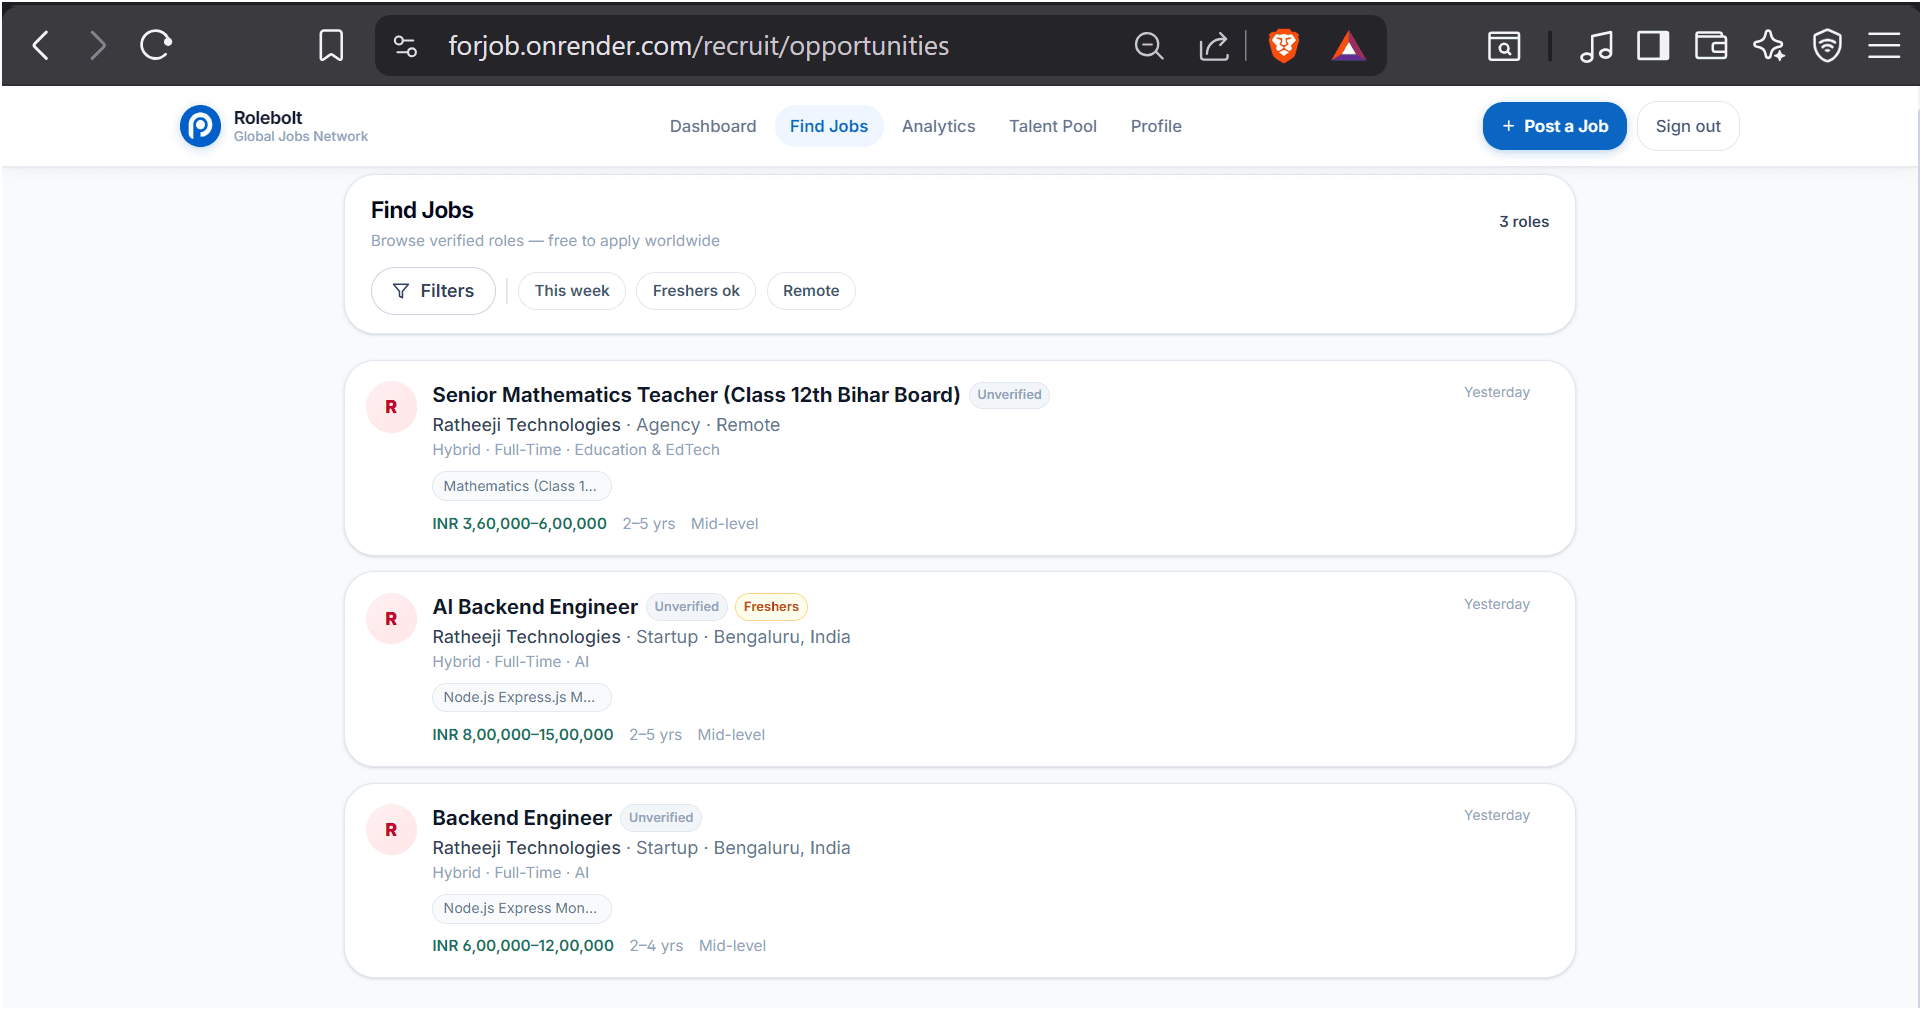Viewport: 1922px width, 1010px height.
Task: Toggle the browser sidebar panel icon
Action: 1653,46
